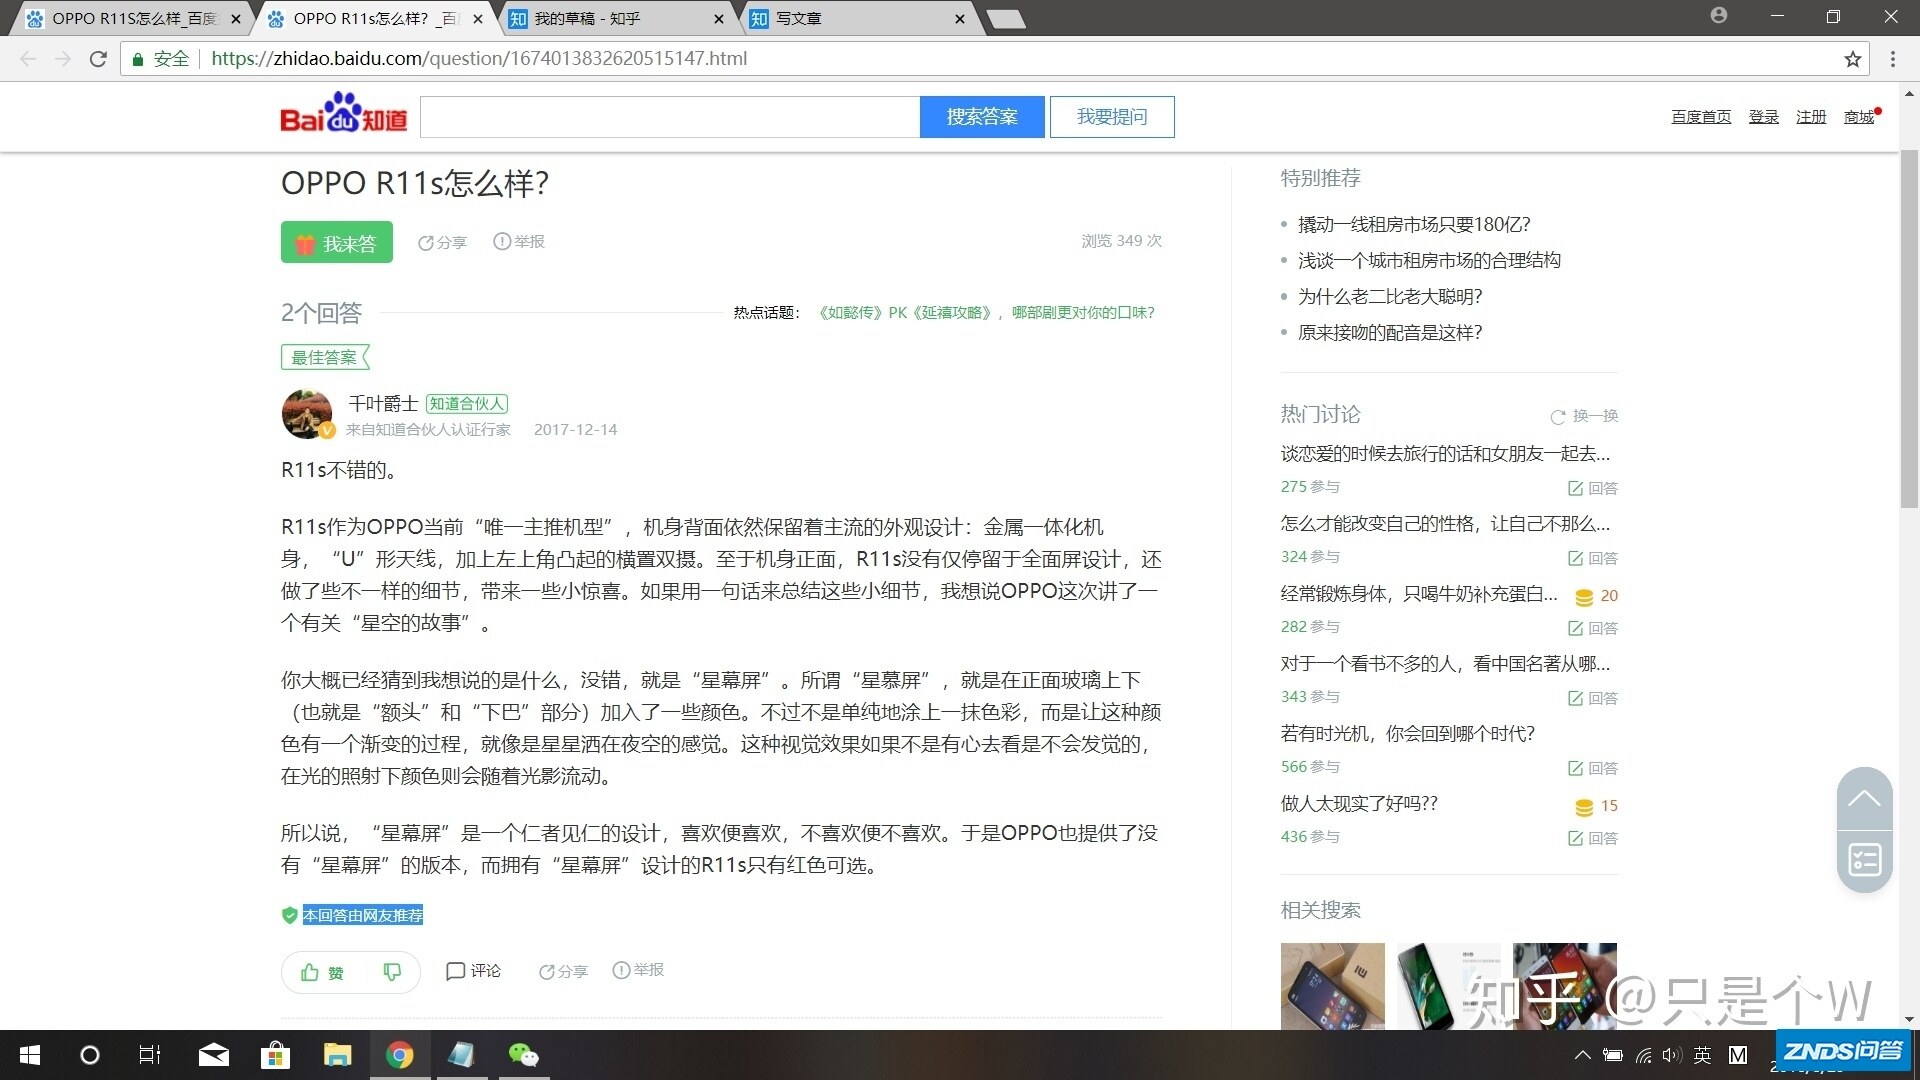Screen dimensions: 1920x1080
Task: Click the page vertical scrollbar
Action: 1909,330
